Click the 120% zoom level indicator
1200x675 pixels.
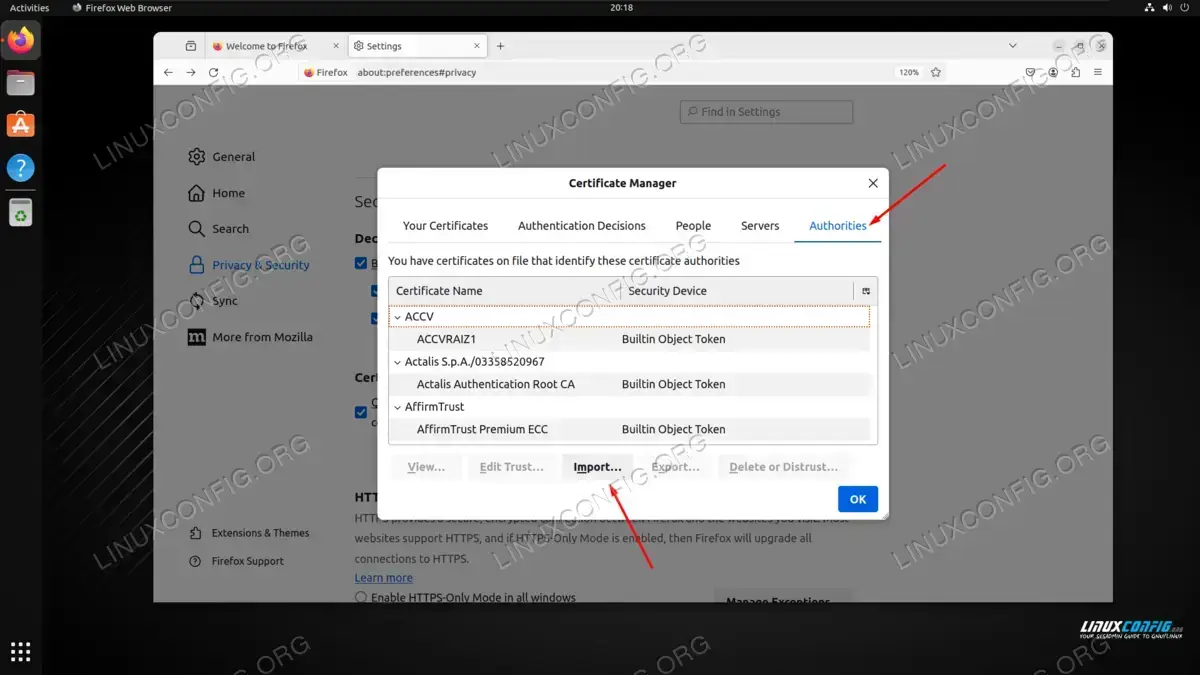[x=908, y=73]
